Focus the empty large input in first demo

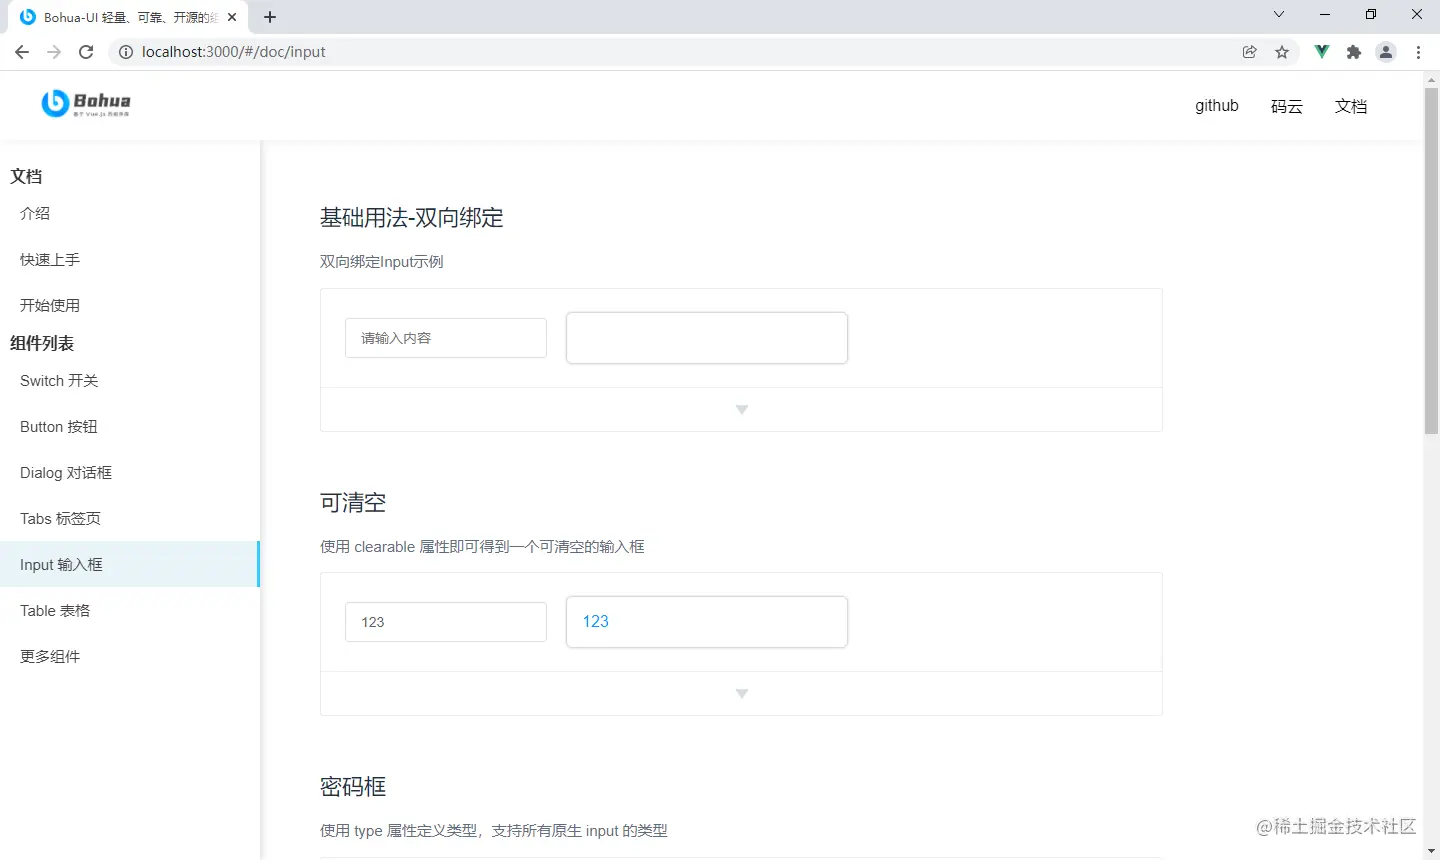[707, 338]
